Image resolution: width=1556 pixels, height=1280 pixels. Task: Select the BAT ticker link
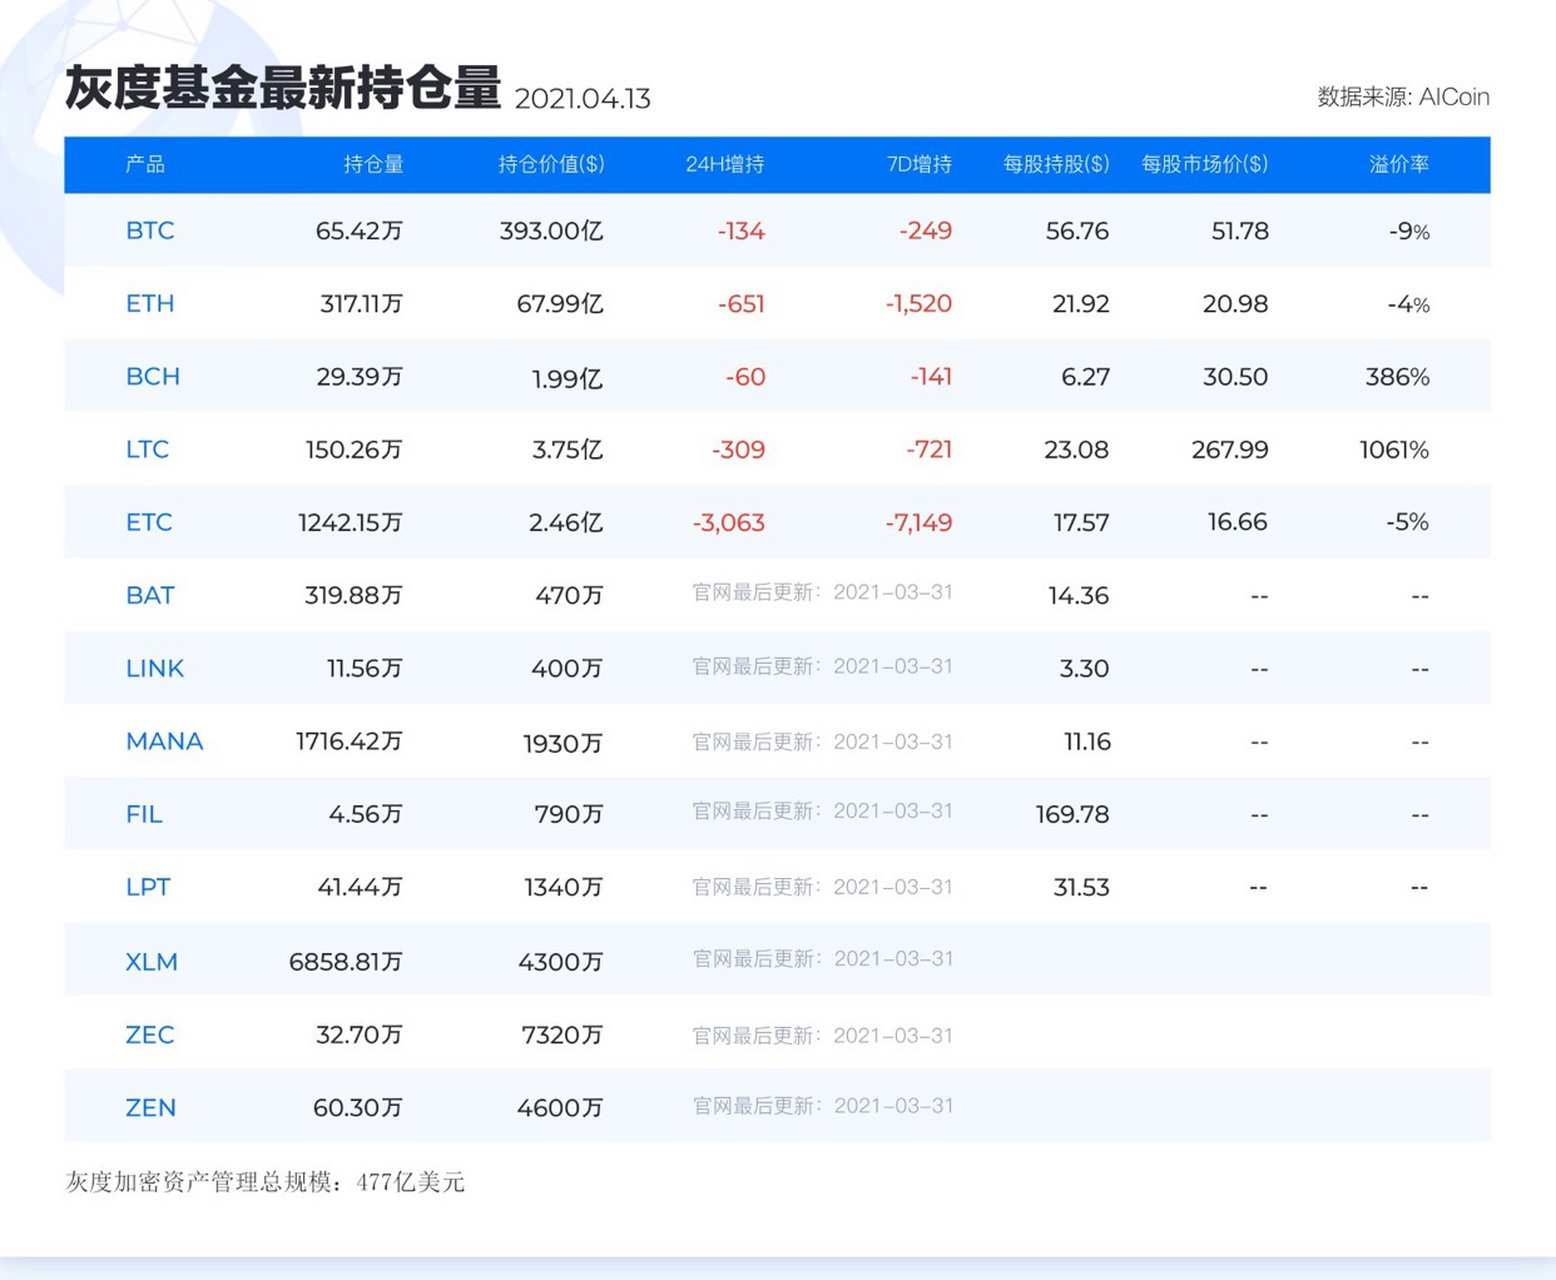click(150, 595)
